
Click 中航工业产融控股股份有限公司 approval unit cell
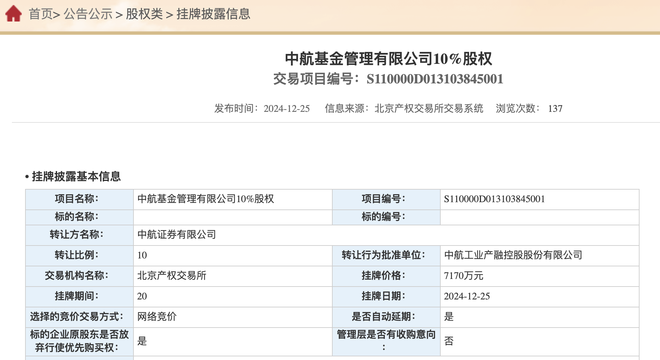(540, 255)
